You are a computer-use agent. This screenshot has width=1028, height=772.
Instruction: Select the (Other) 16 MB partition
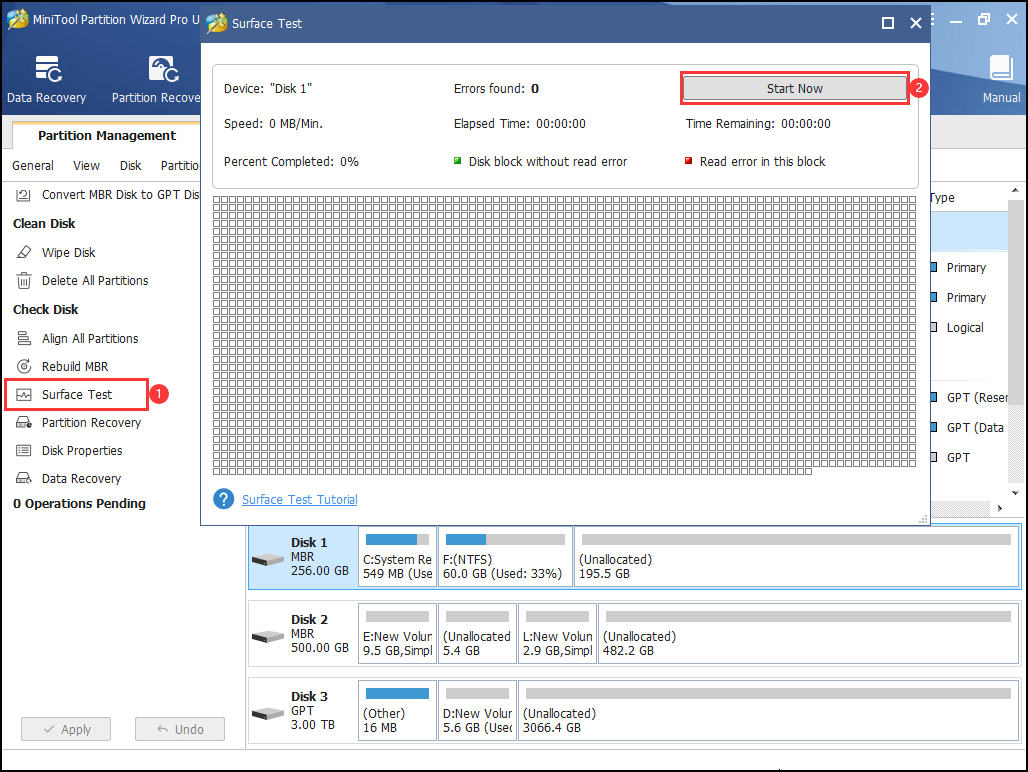[x=397, y=710]
